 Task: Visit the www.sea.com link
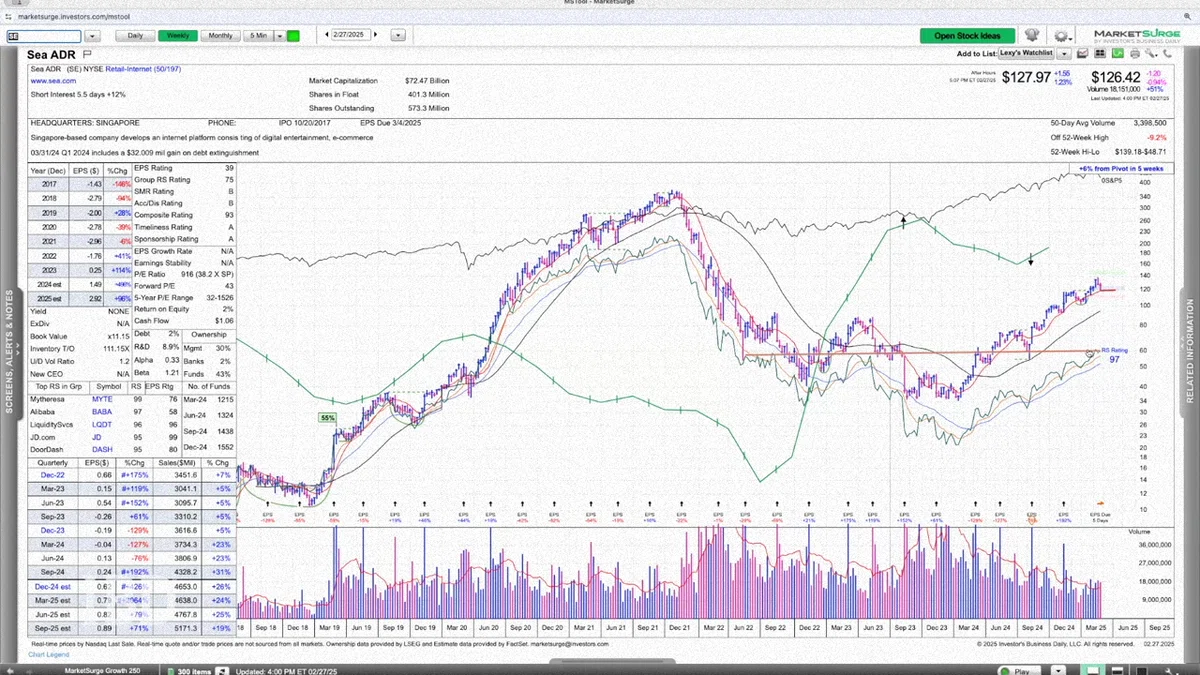[53, 81]
